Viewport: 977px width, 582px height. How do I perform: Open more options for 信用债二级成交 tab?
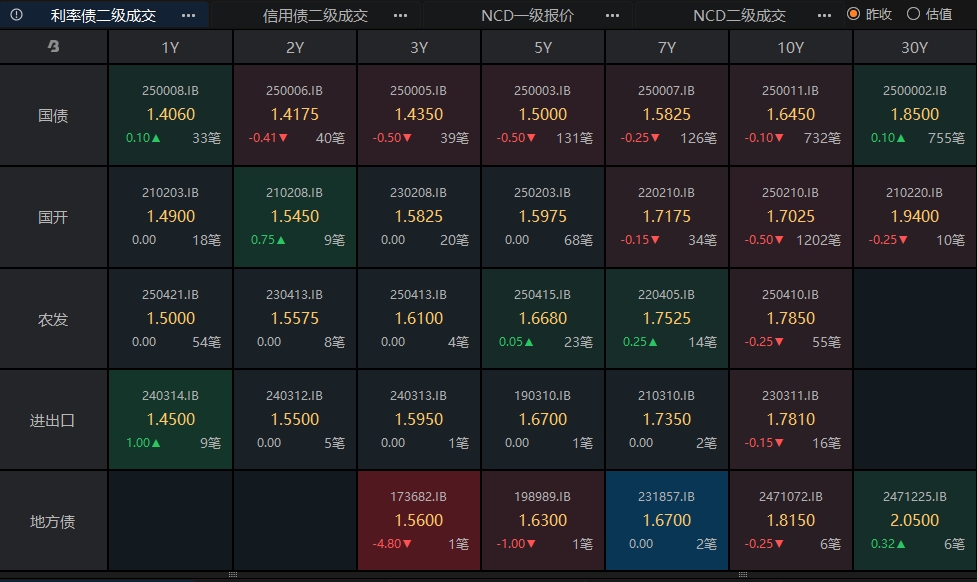click(x=400, y=15)
